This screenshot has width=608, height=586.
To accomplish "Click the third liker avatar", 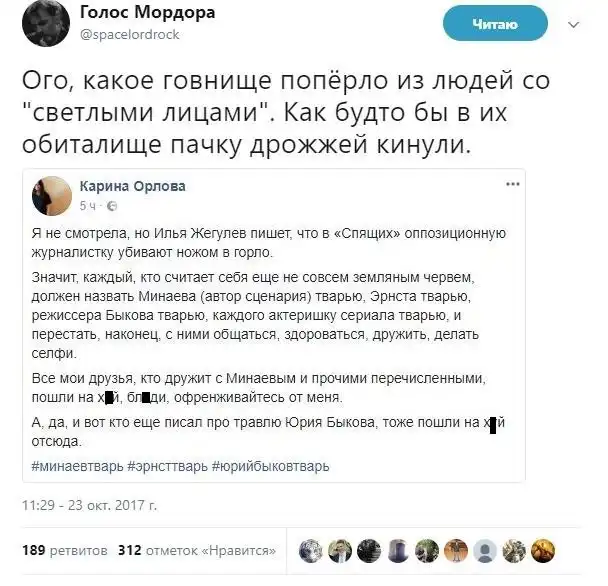I will point(369,551).
